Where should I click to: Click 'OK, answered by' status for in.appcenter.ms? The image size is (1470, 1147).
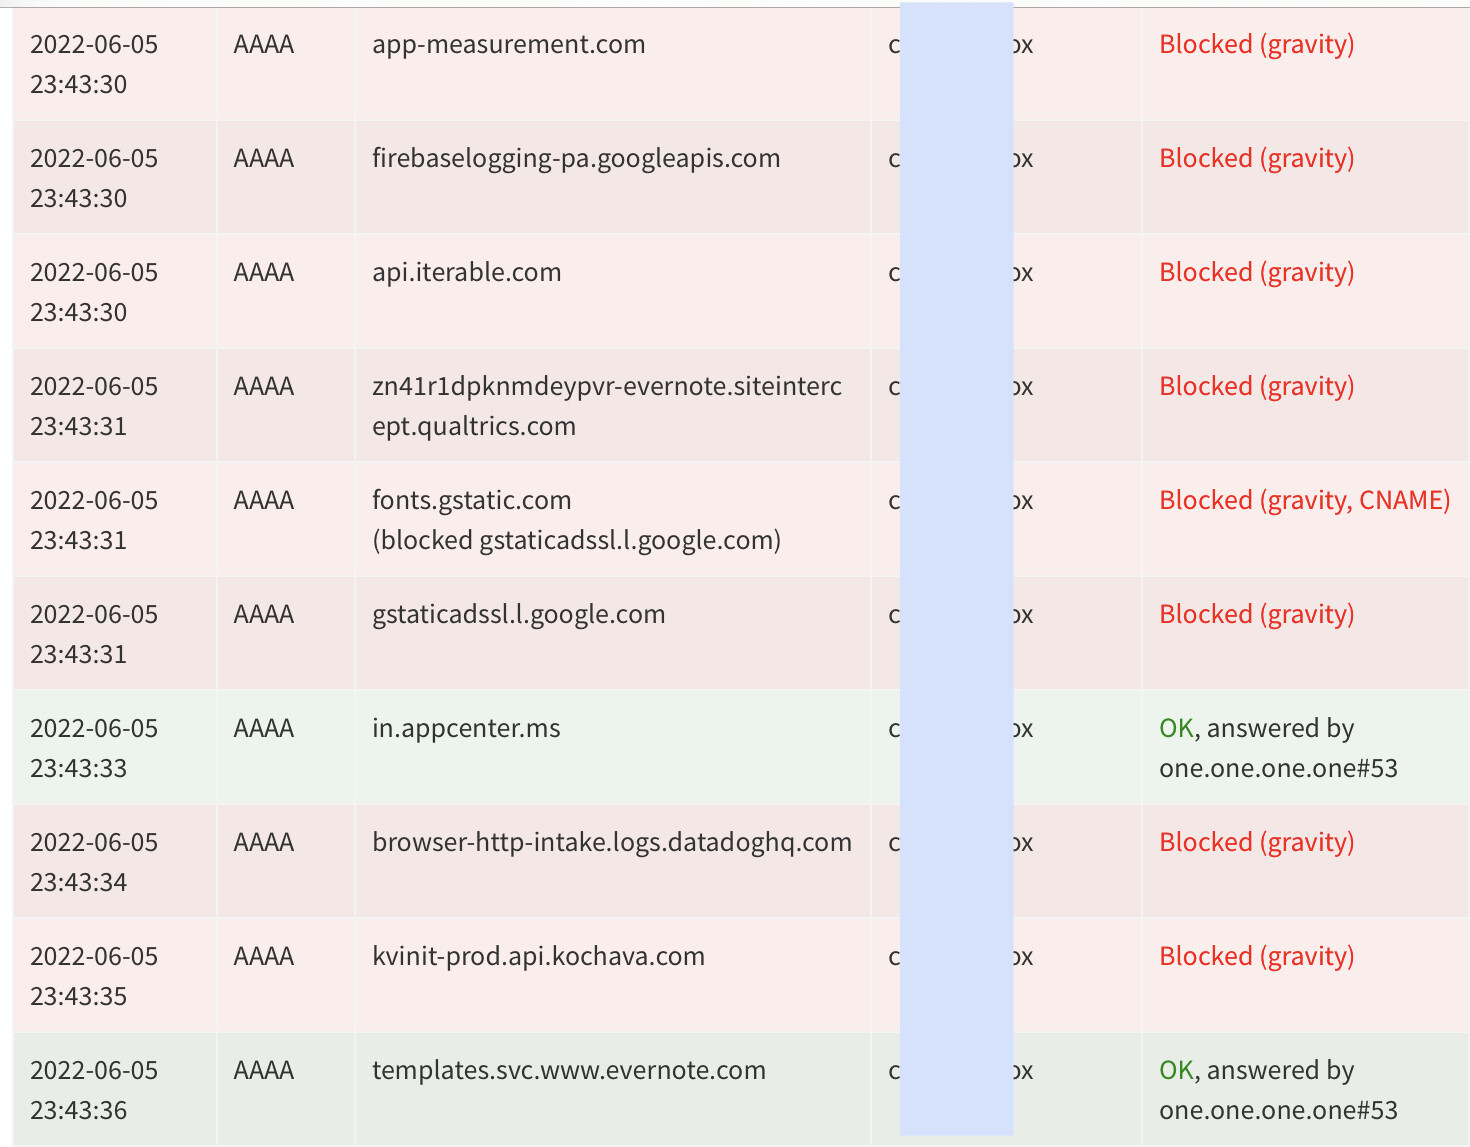pos(1256,729)
